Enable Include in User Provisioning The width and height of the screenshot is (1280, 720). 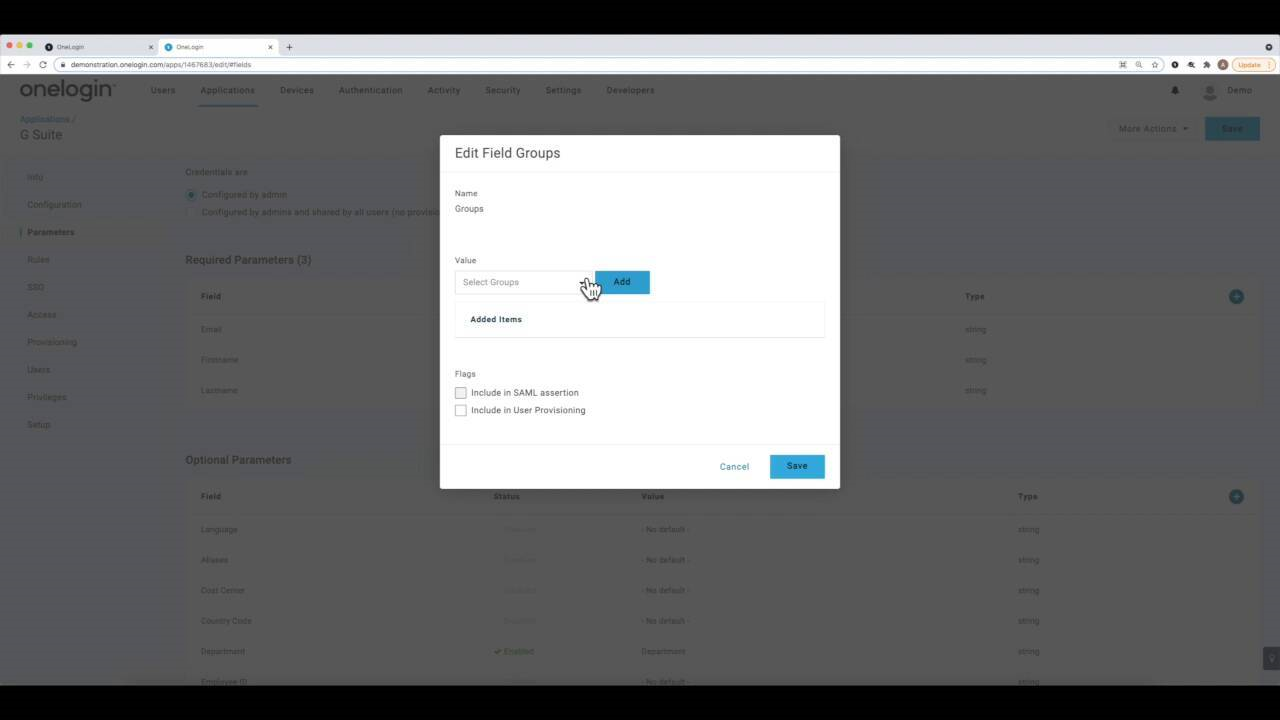tap(461, 410)
